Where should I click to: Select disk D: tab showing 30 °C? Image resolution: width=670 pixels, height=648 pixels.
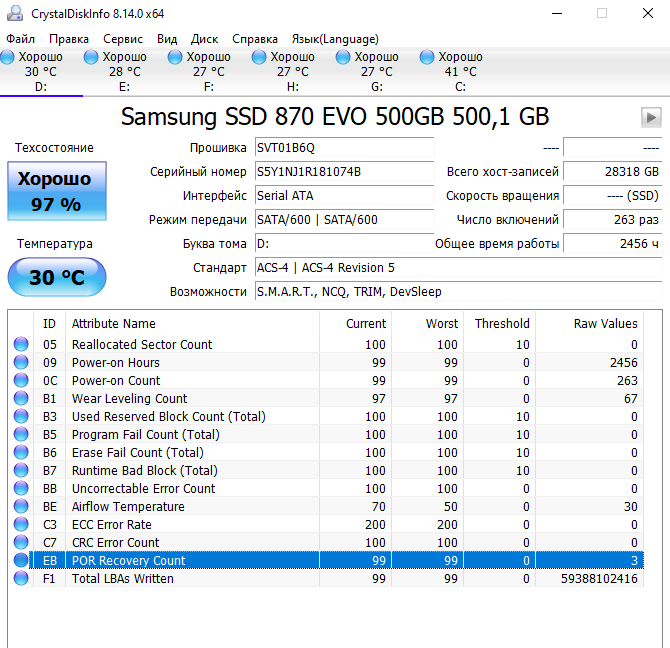41,72
